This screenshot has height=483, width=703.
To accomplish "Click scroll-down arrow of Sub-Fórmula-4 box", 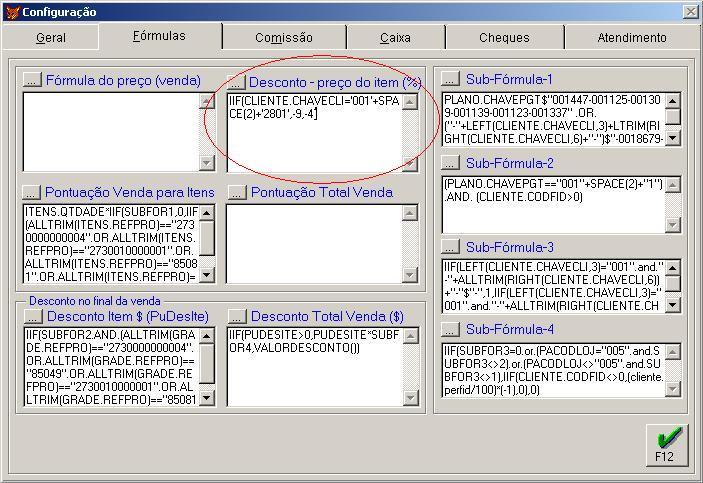I will [x=673, y=389].
